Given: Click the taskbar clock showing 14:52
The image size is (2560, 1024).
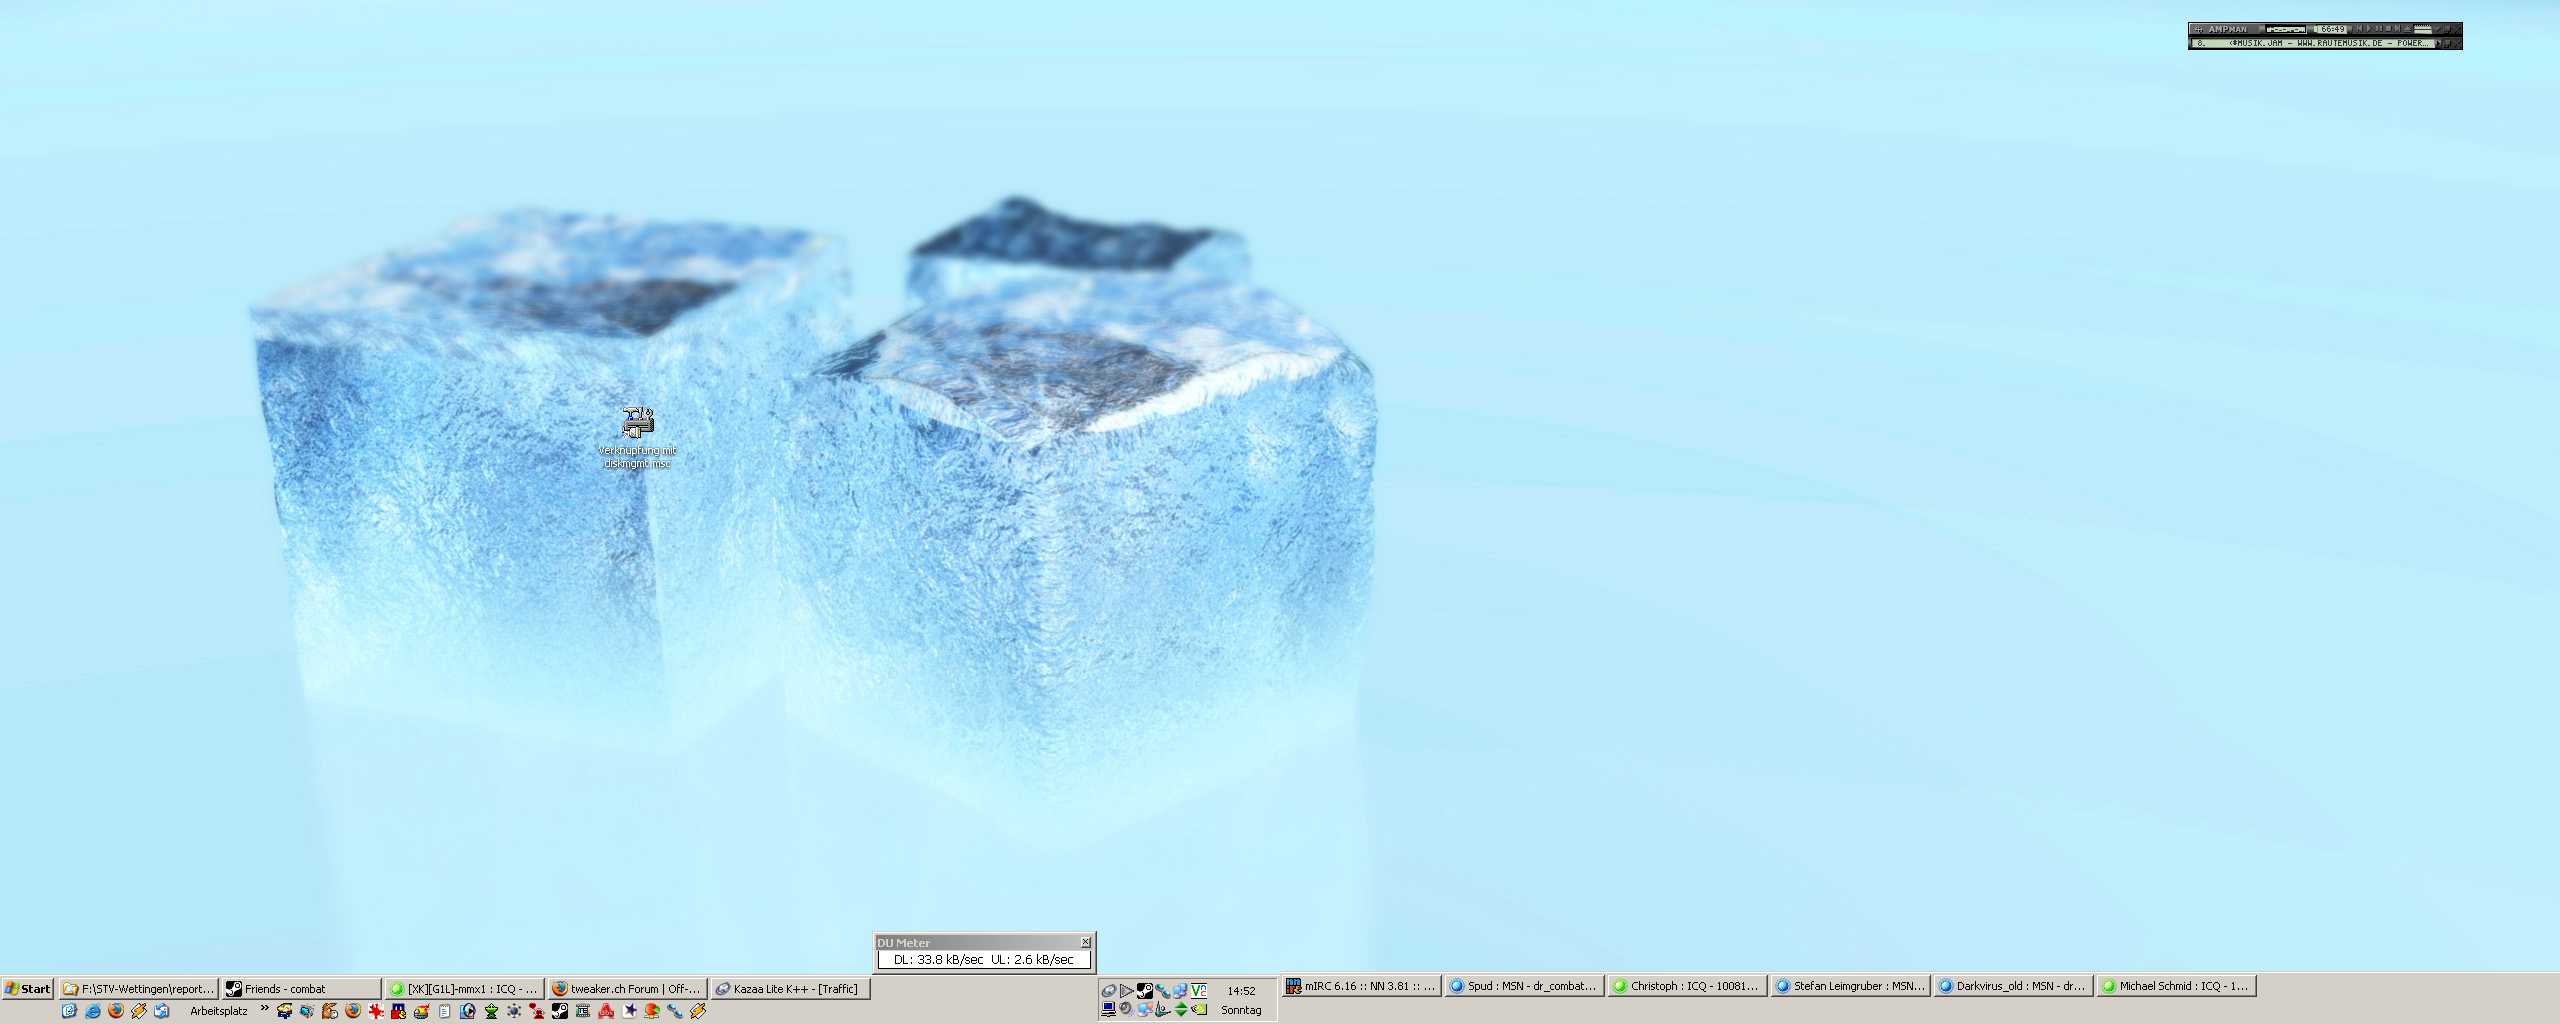Looking at the screenshot, I should (1241, 991).
